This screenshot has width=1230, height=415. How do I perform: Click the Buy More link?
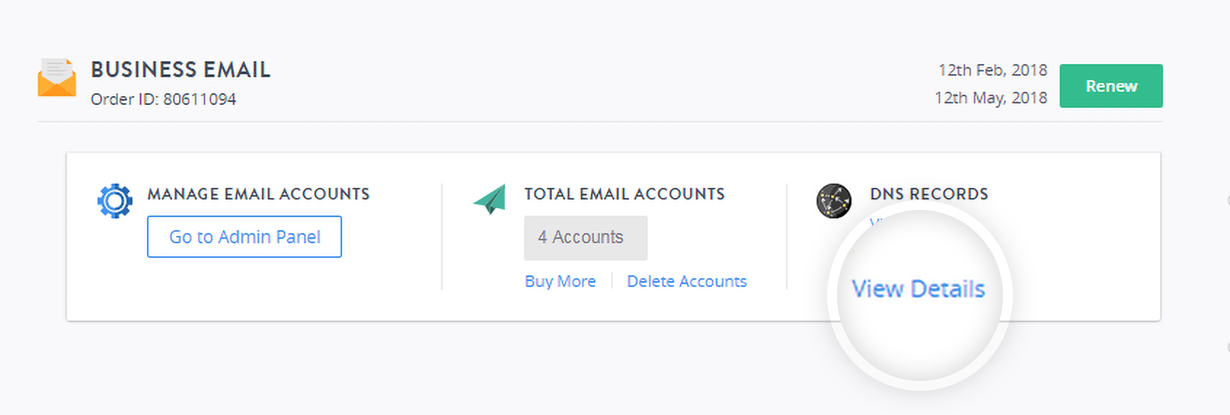click(x=560, y=282)
